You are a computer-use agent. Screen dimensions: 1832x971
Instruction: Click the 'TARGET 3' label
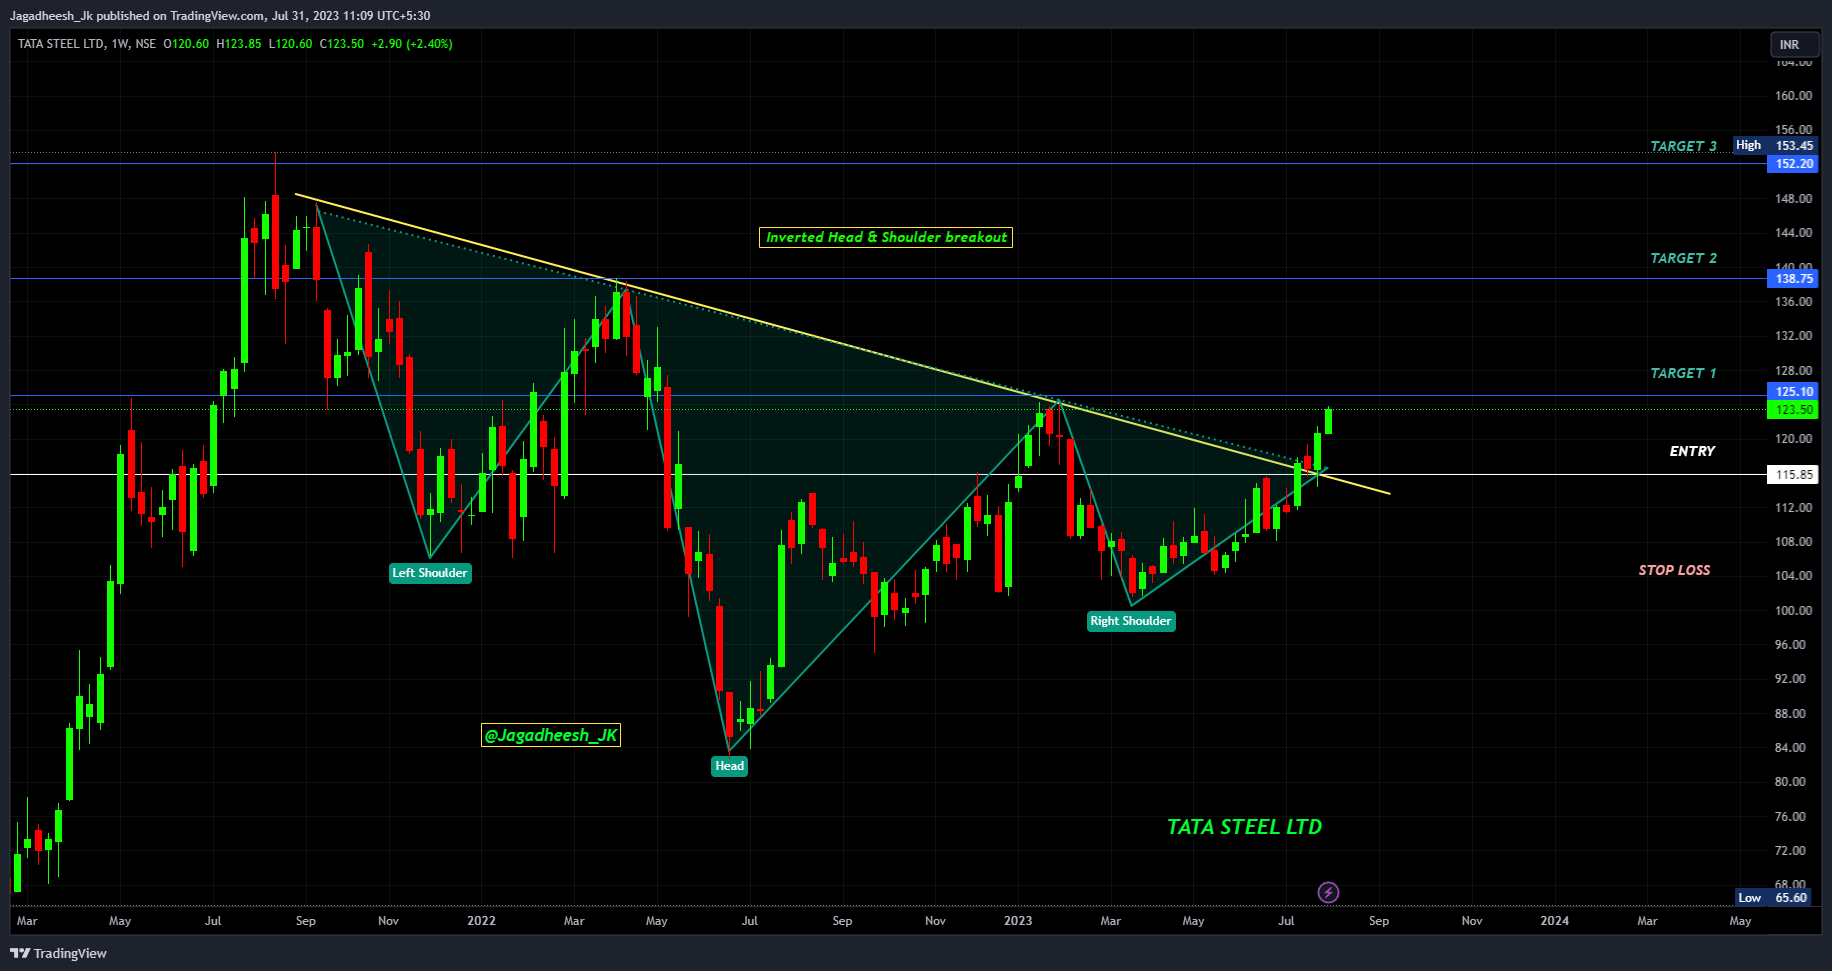(x=1683, y=146)
